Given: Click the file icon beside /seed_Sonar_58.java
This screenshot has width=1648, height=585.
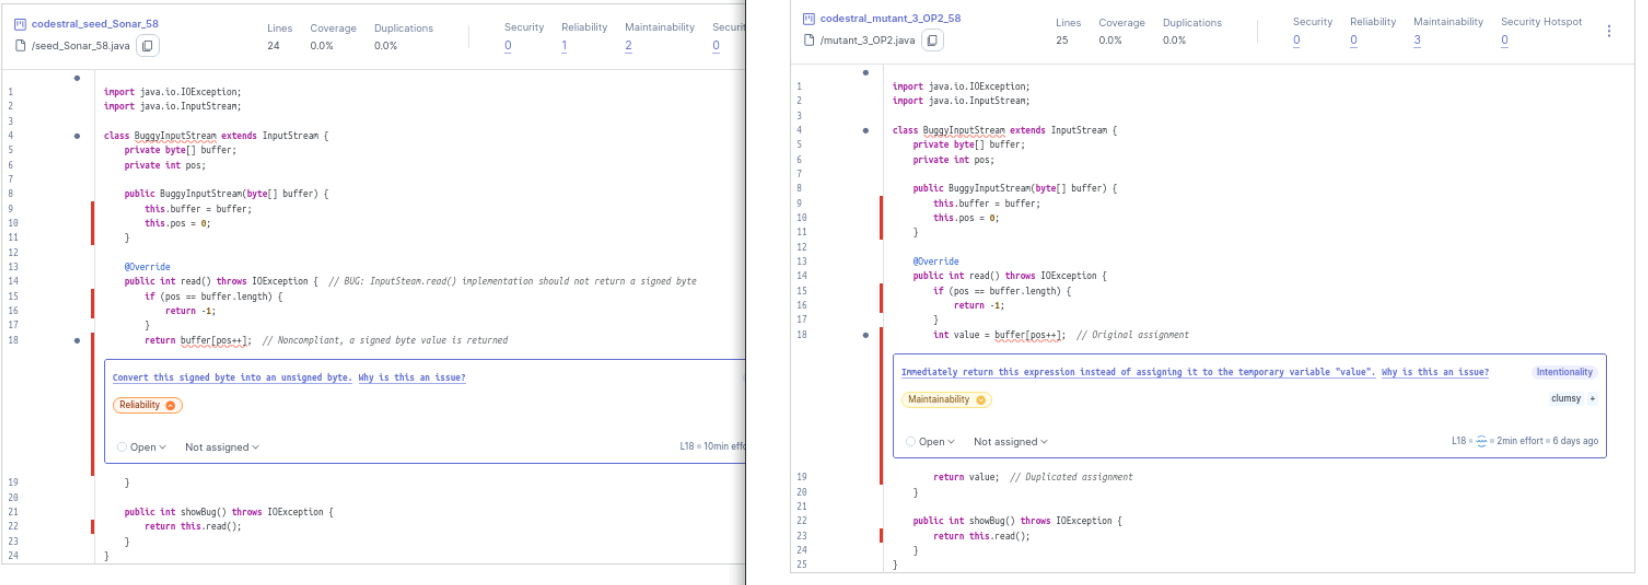Looking at the screenshot, I should click(20, 46).
